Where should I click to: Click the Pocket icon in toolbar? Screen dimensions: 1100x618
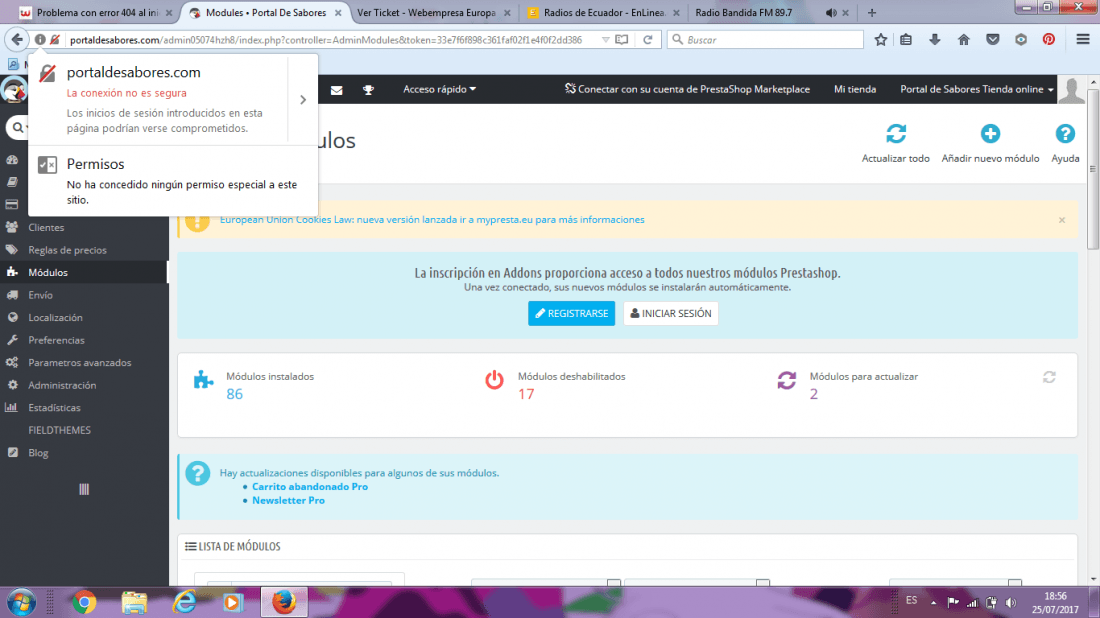coord(992,40)
